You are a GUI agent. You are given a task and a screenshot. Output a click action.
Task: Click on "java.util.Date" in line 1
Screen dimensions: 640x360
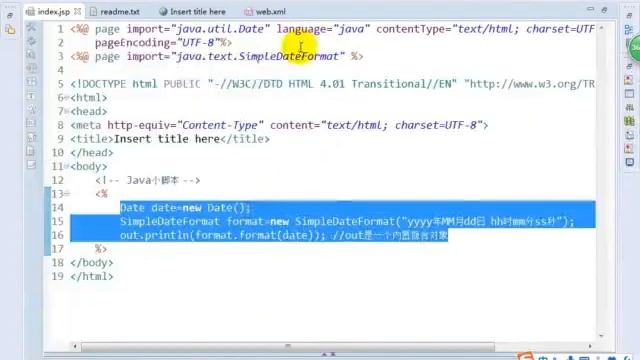point(220,29)
